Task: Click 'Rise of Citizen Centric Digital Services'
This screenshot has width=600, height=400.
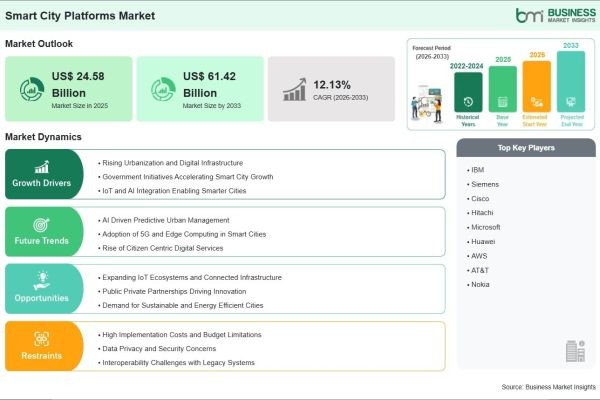Action: click(161, 248)
